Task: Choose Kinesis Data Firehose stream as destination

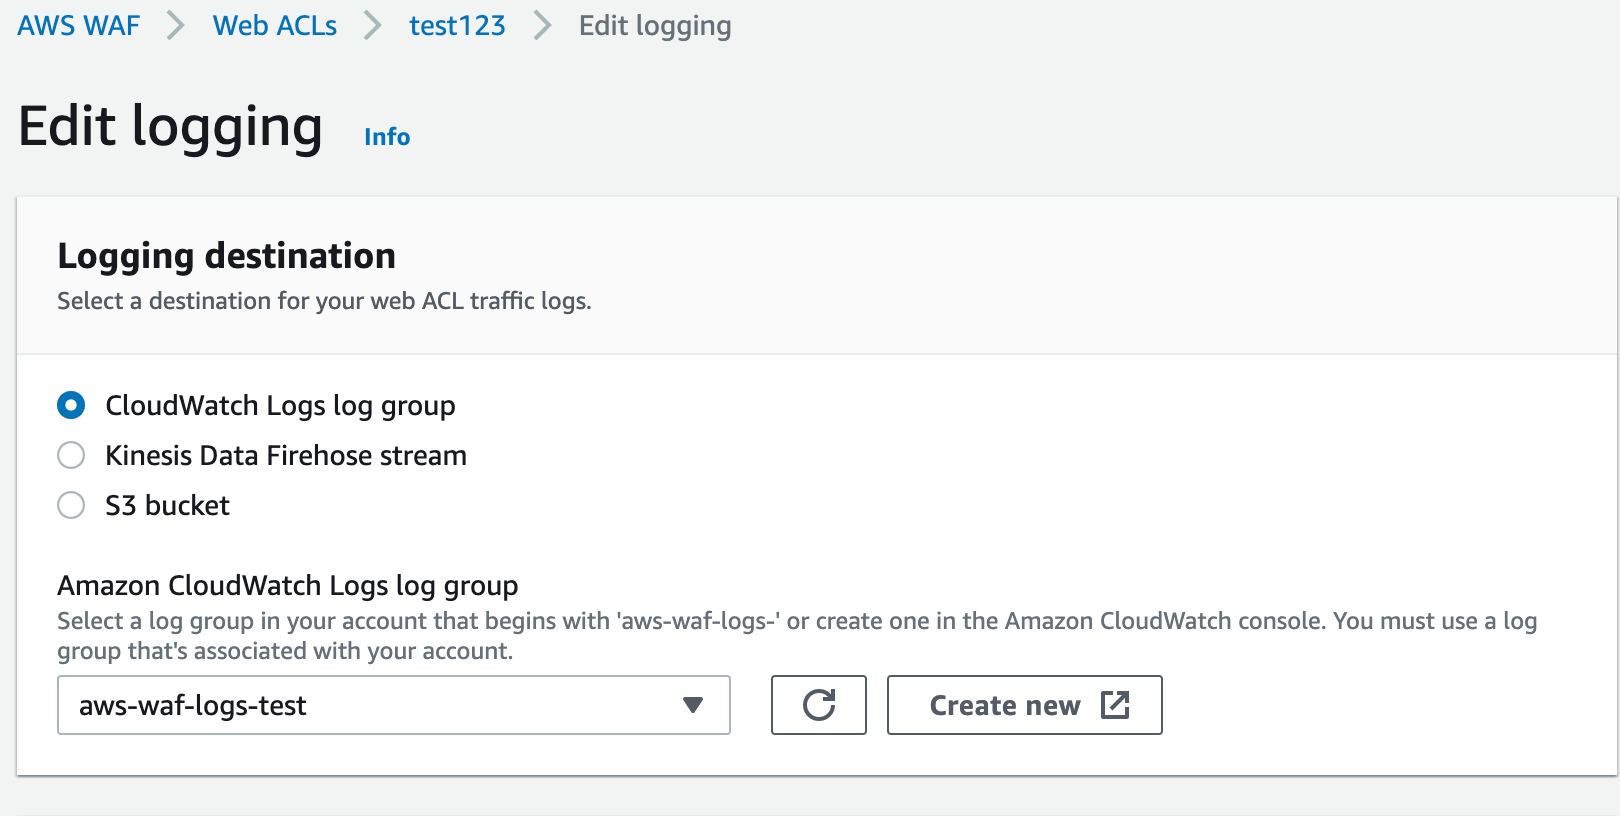Action: coord(71,455)
